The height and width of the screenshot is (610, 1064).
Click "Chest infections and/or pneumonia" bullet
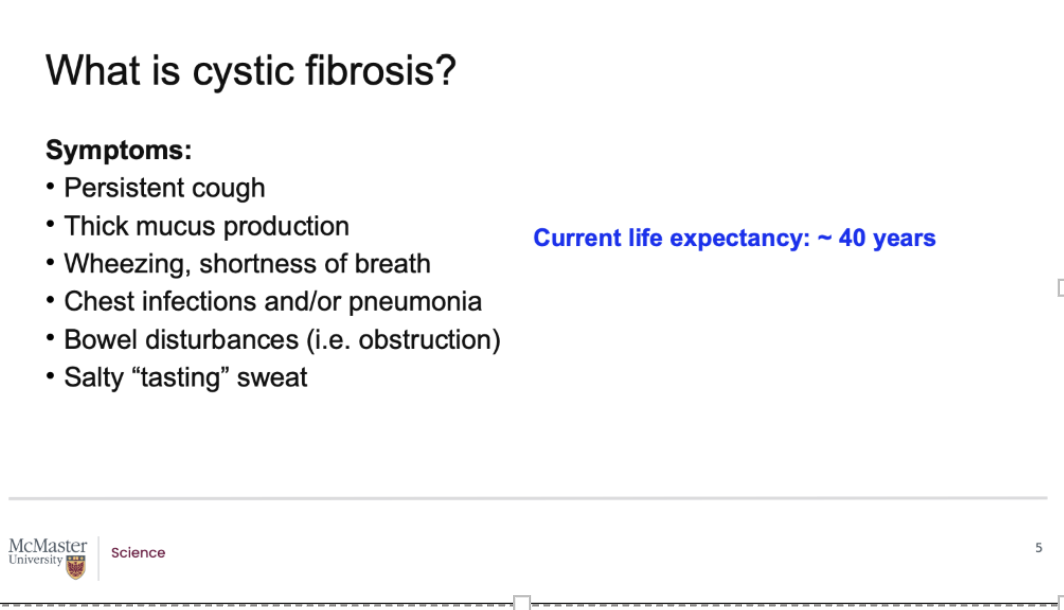tap(272, 301)
